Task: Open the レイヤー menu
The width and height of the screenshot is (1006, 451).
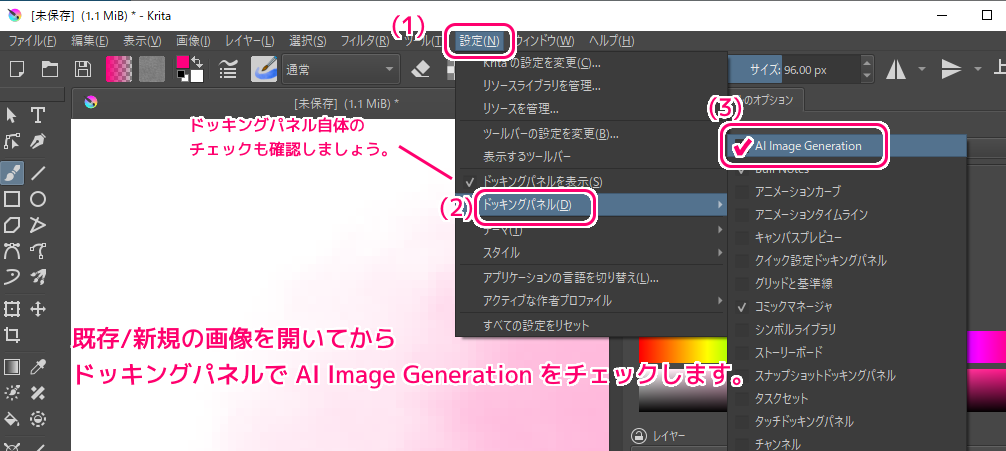Action: click(x=250, y=41)
